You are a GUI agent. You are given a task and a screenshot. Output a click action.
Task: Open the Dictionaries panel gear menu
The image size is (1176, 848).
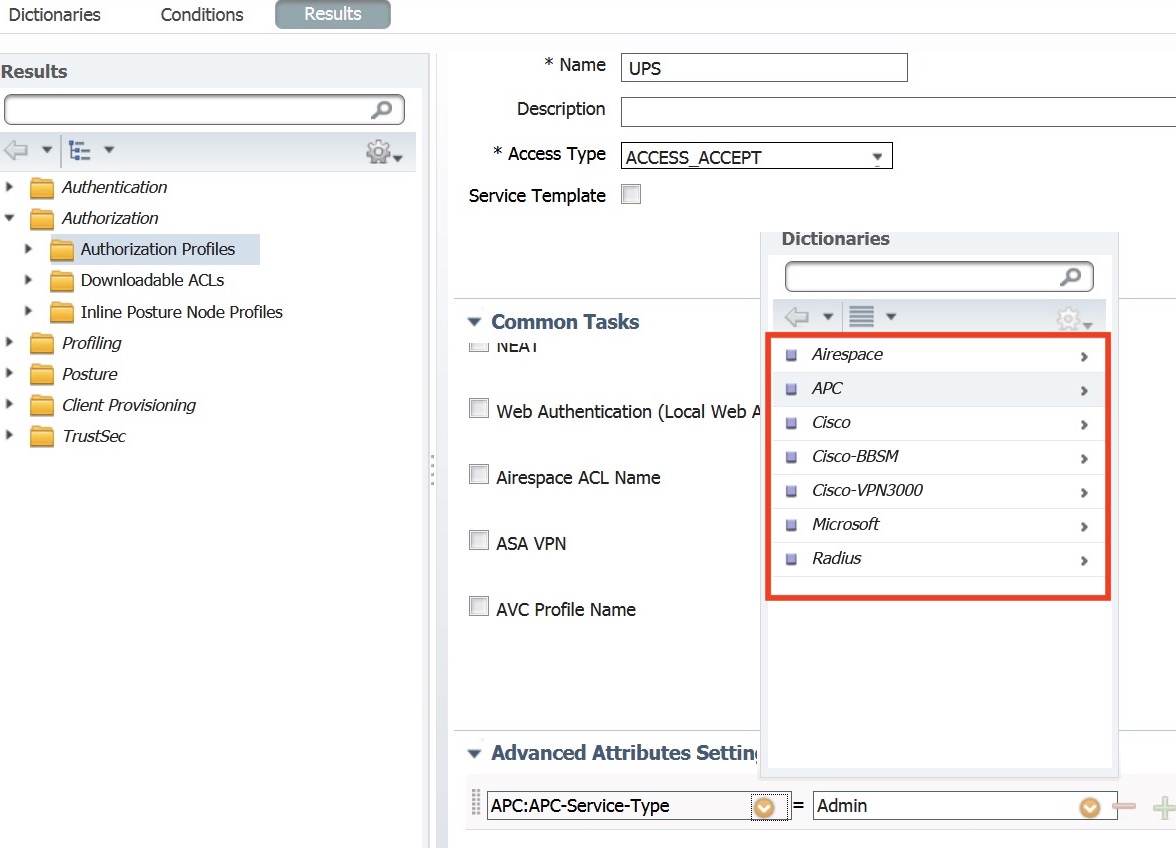click(1068, 318)
